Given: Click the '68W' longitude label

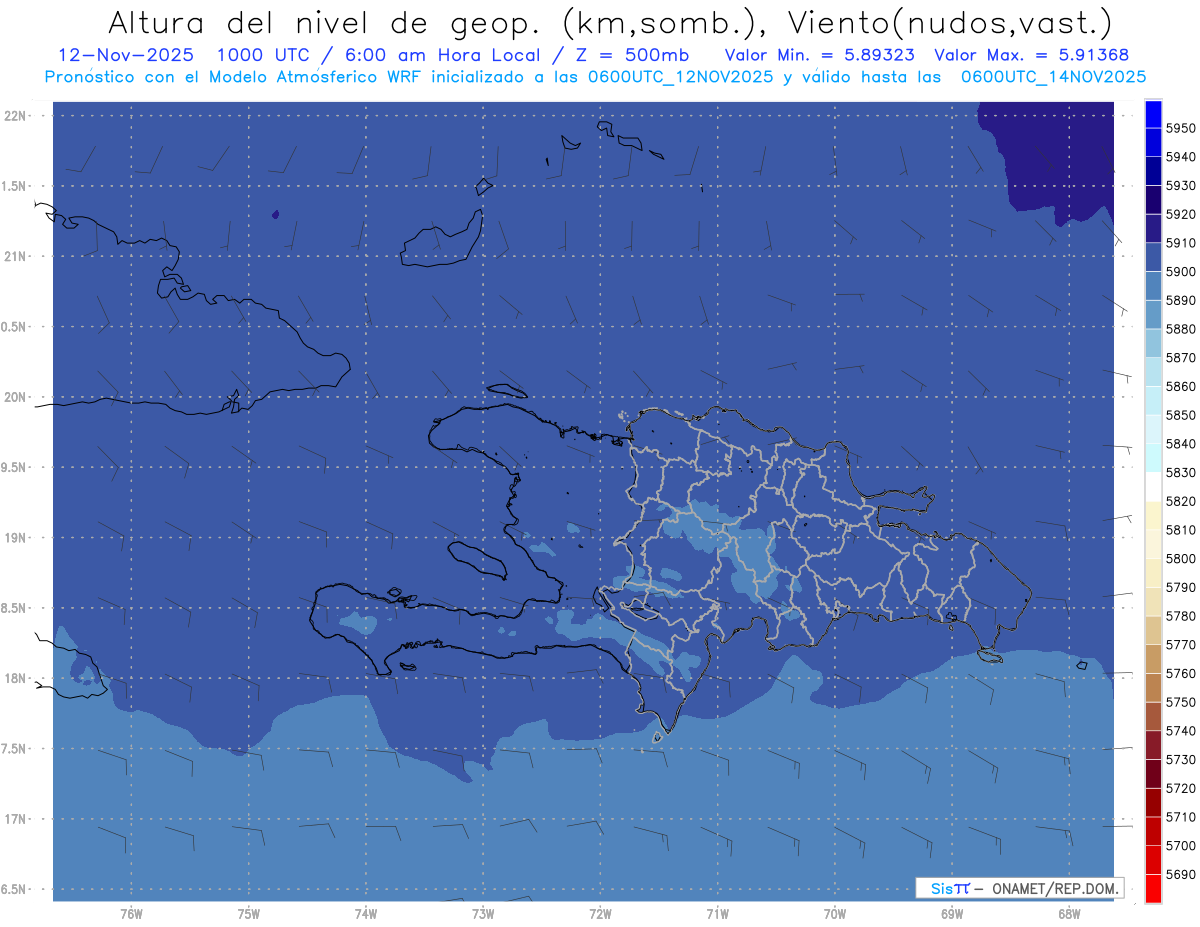Looking at the screenshot, I should [x=1068, y=914].
